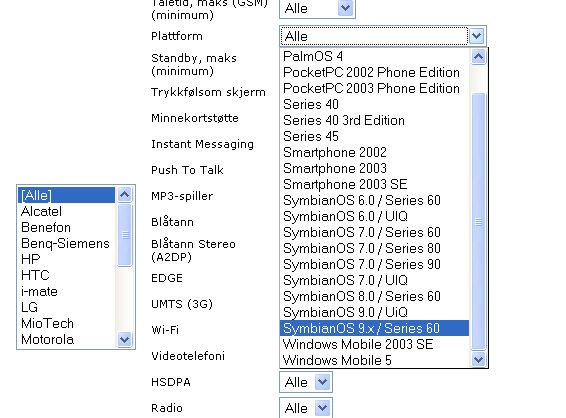Pick SymbianOS 7.0 / Series 60
This screenshot has width=566, height=418.
[x=375, y=232]
